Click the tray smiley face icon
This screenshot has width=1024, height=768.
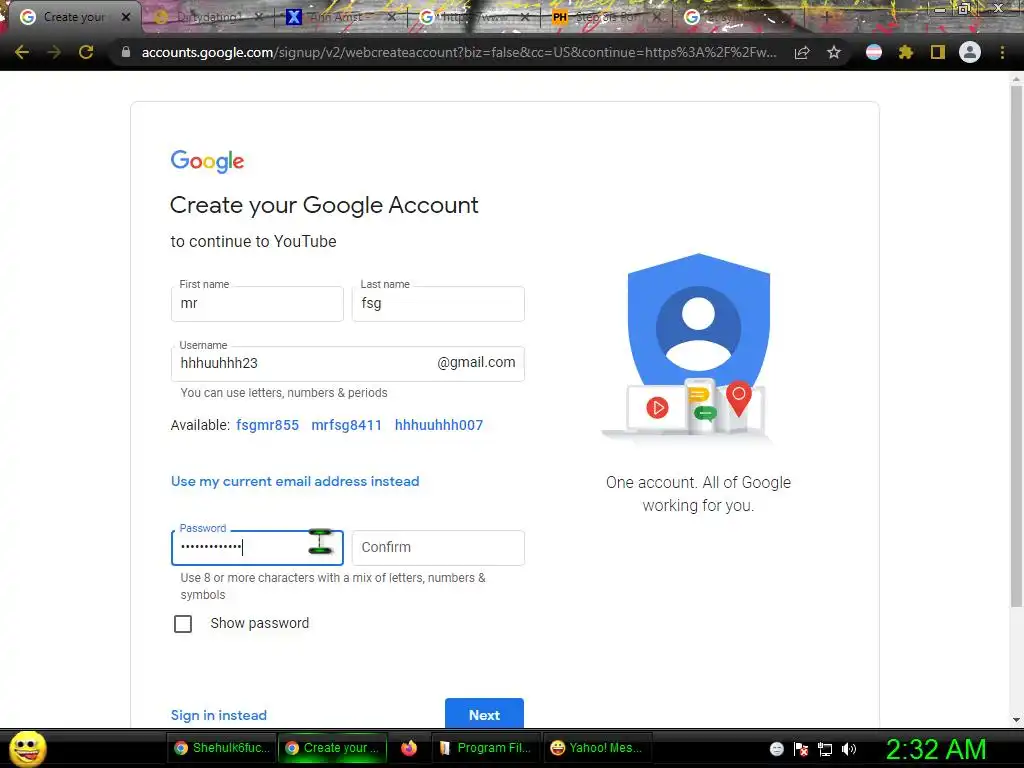click(x=776, y=749)
